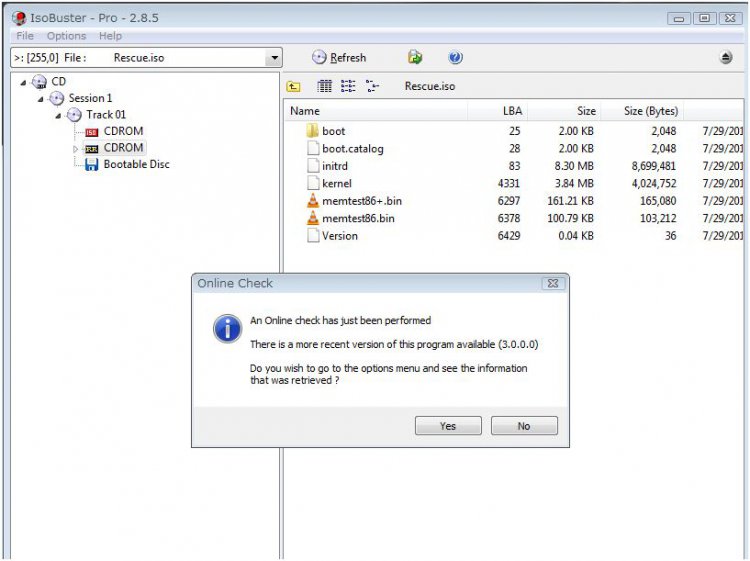The width and height of the screenshot is (750, 561).
Task: Open the green extract/update icon in the toolbar
Action: (415, 57)
